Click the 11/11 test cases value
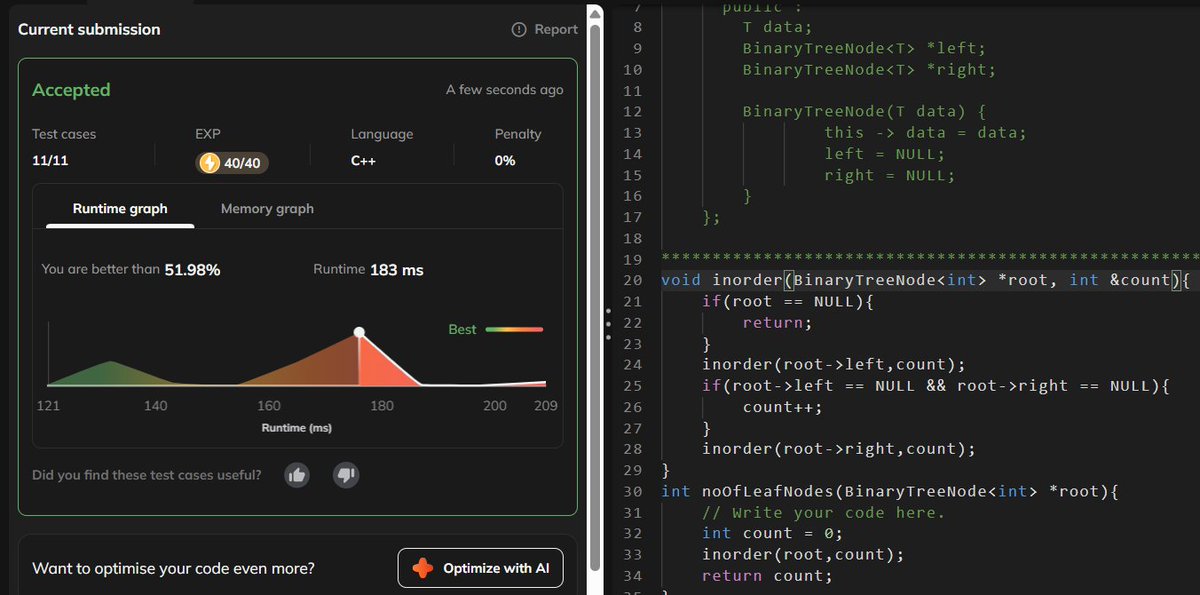 (50, 160)
